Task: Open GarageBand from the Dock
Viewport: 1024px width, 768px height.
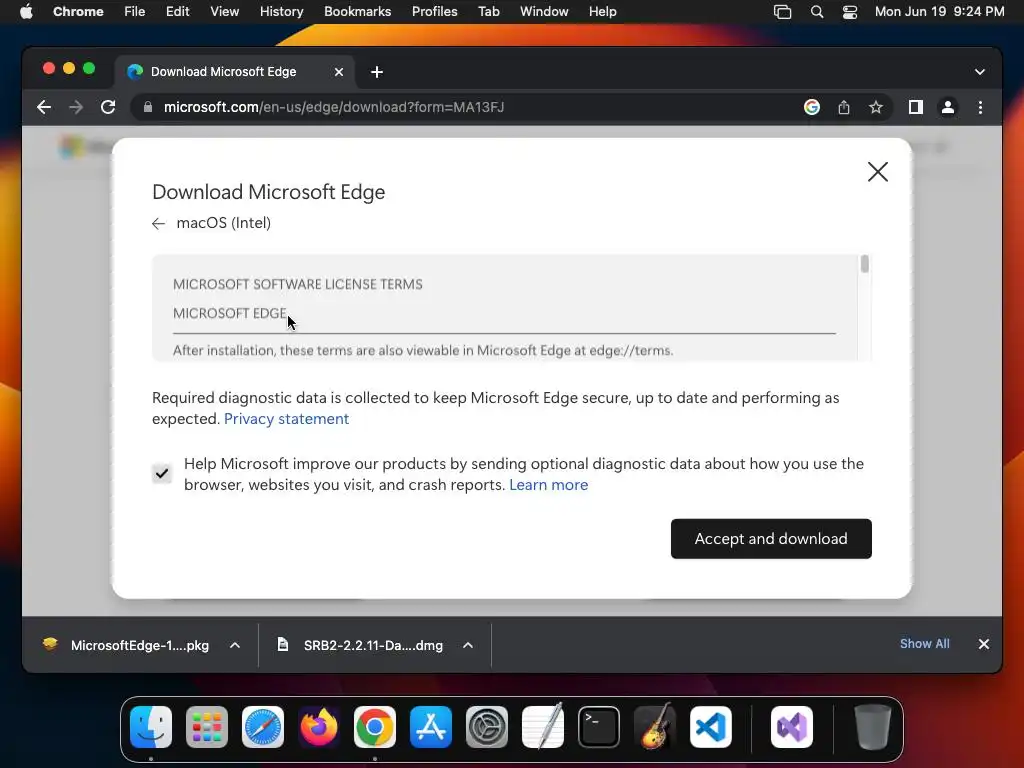Action: pos(655,727)
